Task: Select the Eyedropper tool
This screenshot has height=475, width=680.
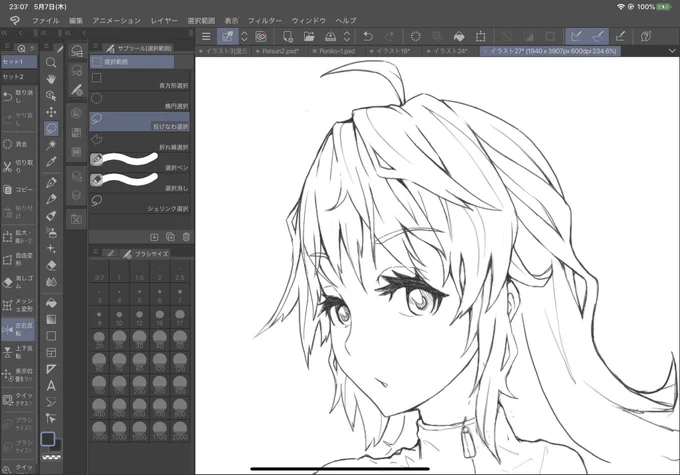Action: tap(51, 162)
